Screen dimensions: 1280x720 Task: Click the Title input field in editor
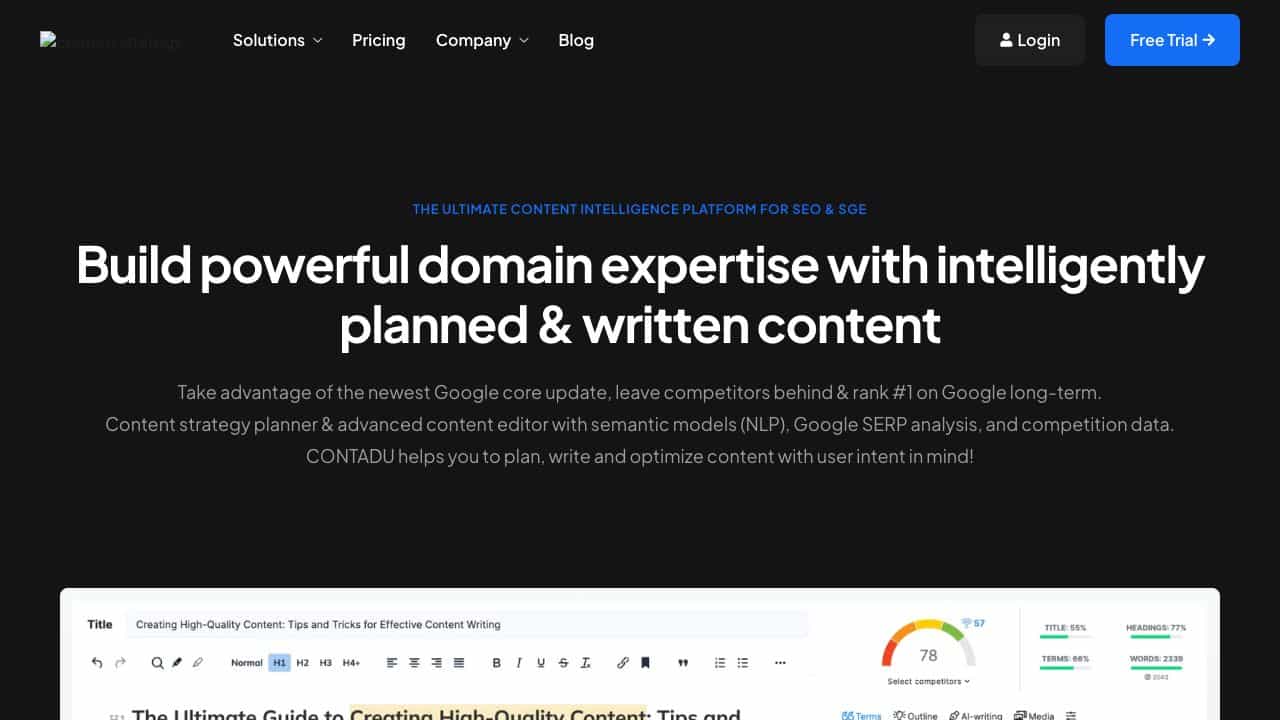(466, 624)
